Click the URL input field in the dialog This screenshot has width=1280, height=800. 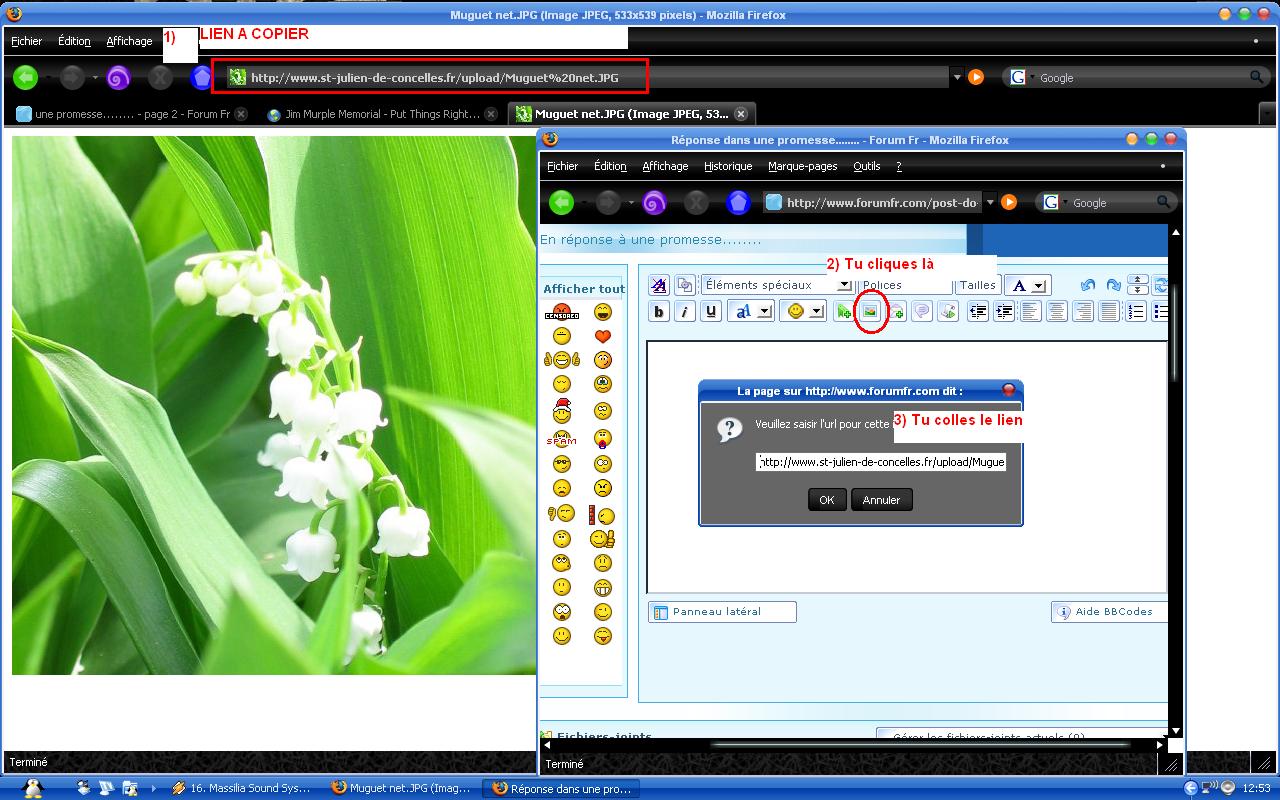(880, 462)
